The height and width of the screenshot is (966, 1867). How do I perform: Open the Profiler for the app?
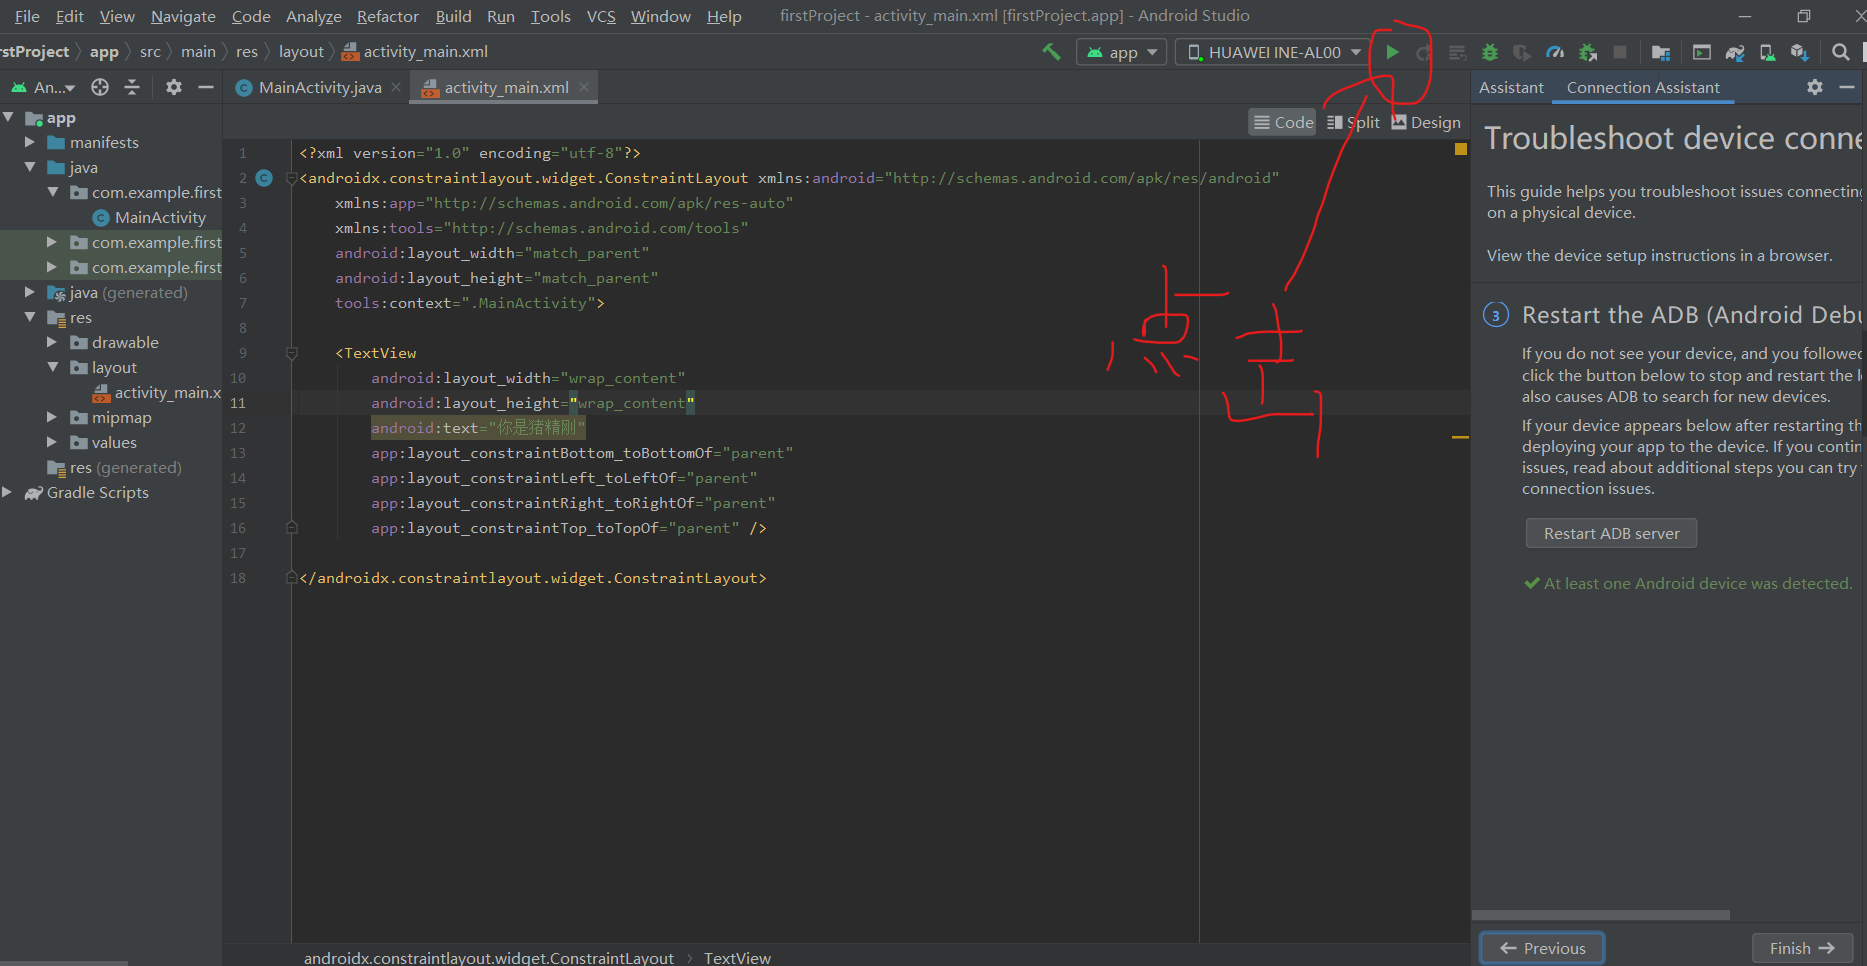click(x=1555, y=52)
